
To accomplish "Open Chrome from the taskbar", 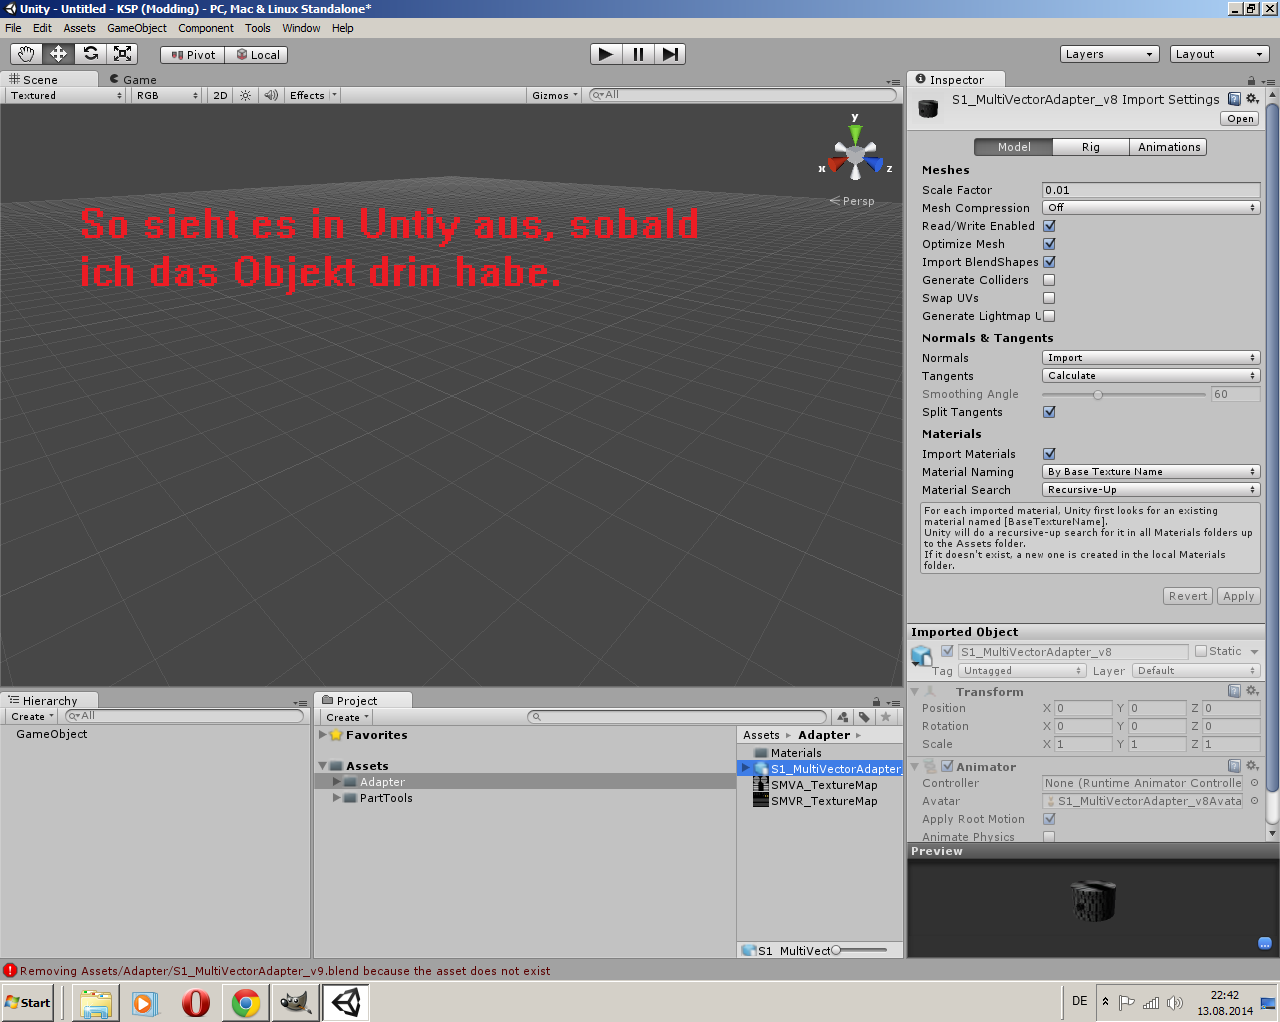I will 245,1002.
